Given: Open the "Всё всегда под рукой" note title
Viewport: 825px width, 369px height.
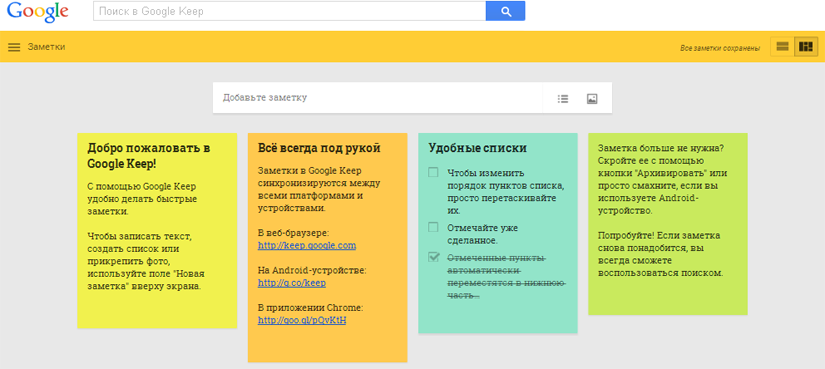Looking at the screenshot, I should (x=319, y=148).
